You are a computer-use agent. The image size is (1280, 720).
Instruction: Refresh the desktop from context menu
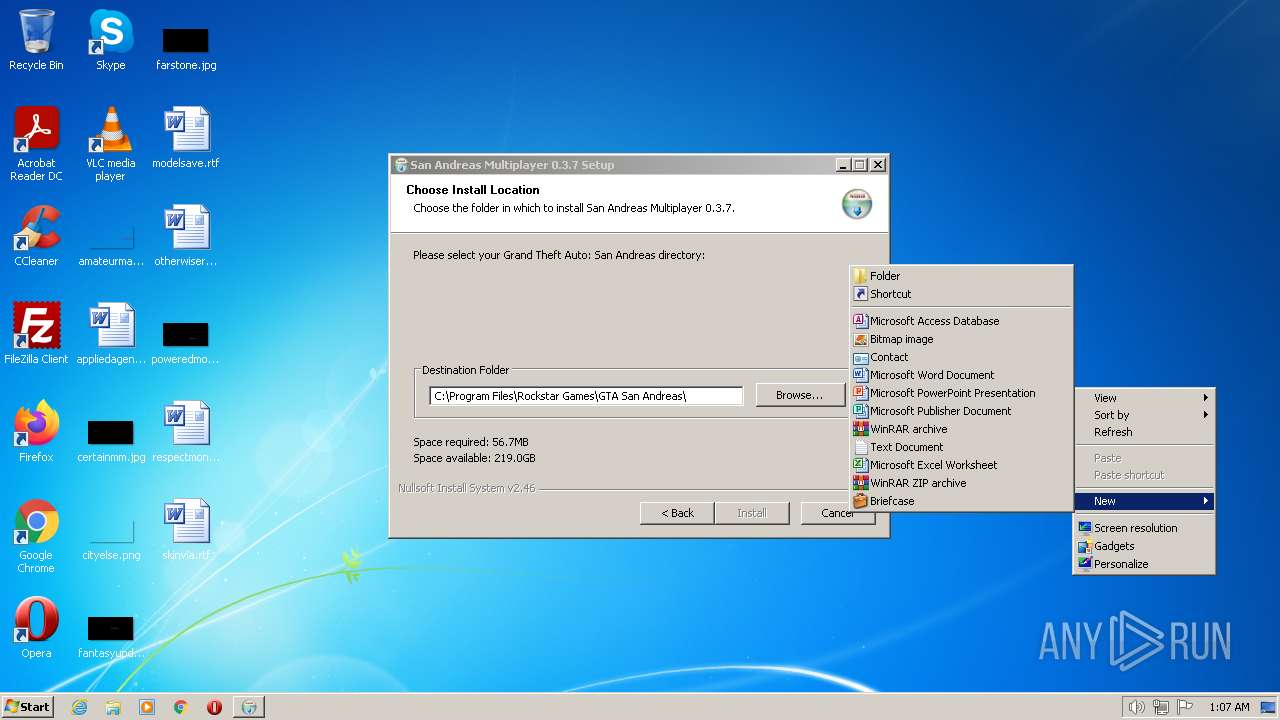click(1144, 432)
